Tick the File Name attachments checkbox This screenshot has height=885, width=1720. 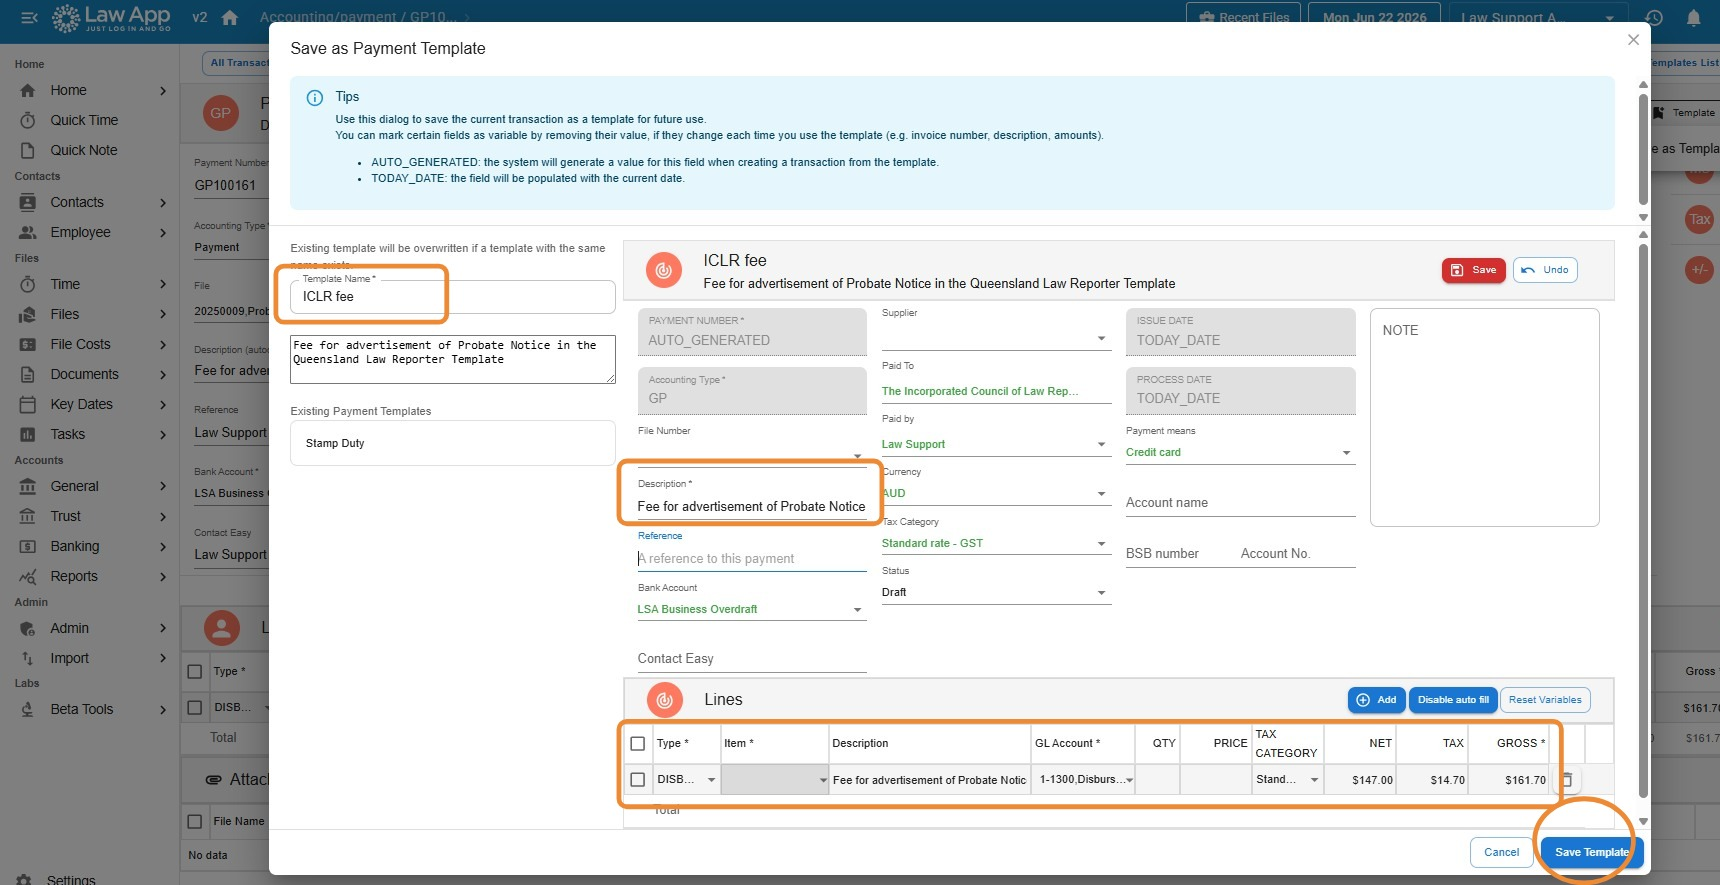(195, 822)
